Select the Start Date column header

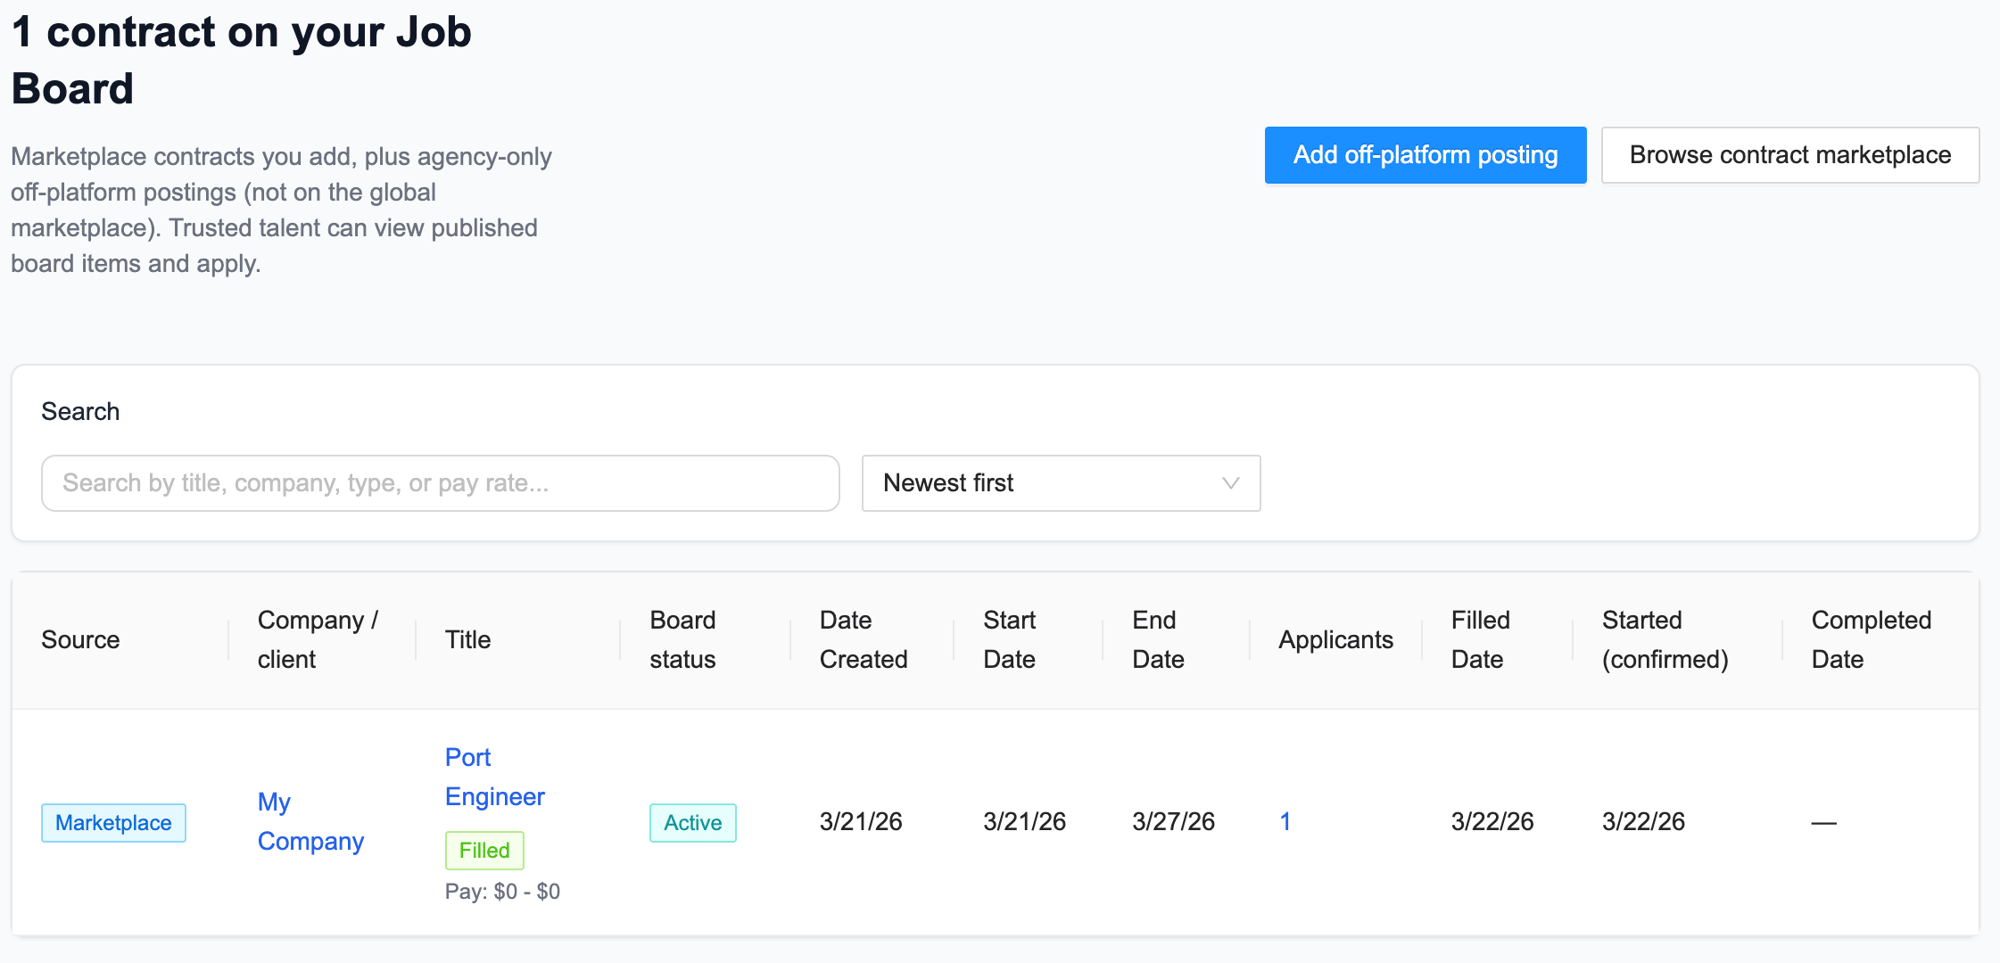tap(1009, 640)
